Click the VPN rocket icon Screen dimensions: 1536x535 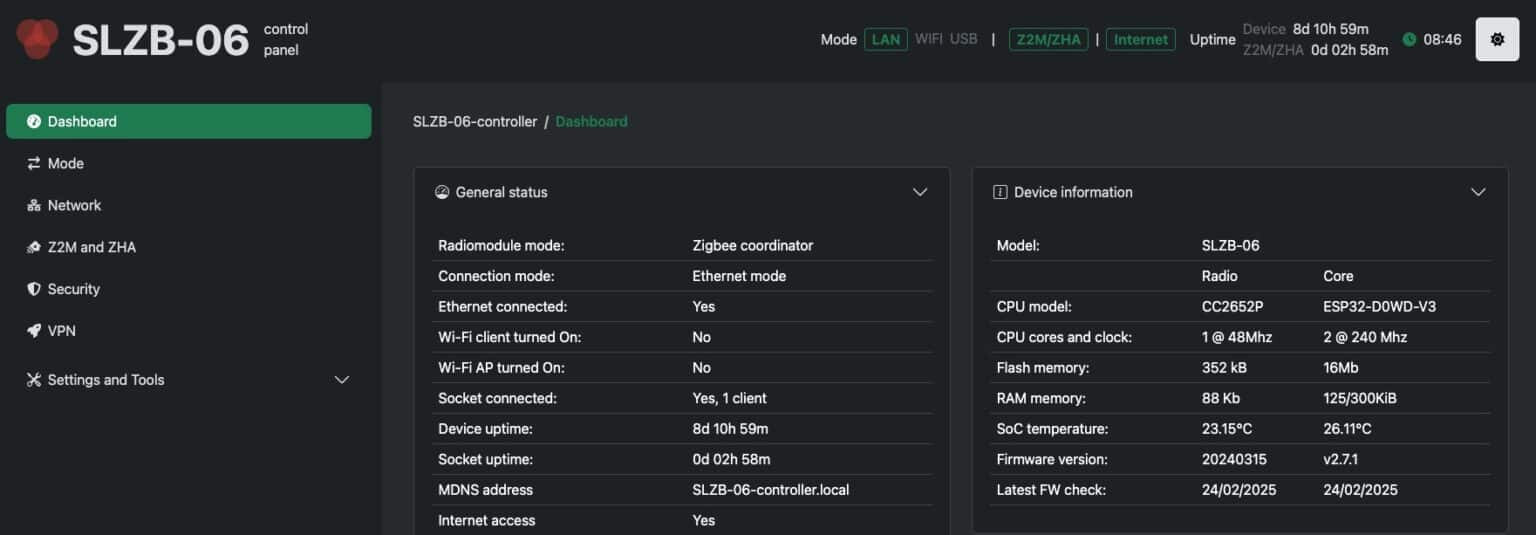[34, 331]
